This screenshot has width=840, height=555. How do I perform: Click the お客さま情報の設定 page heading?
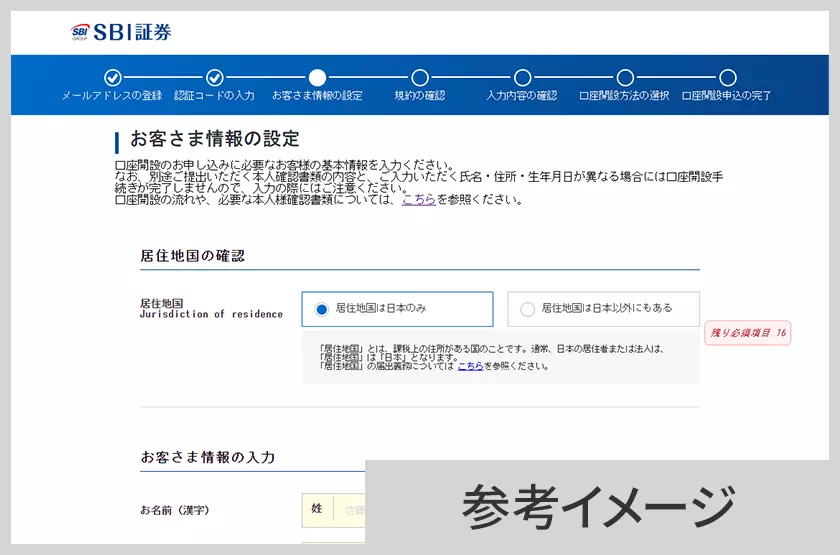(x=215, y=139)
